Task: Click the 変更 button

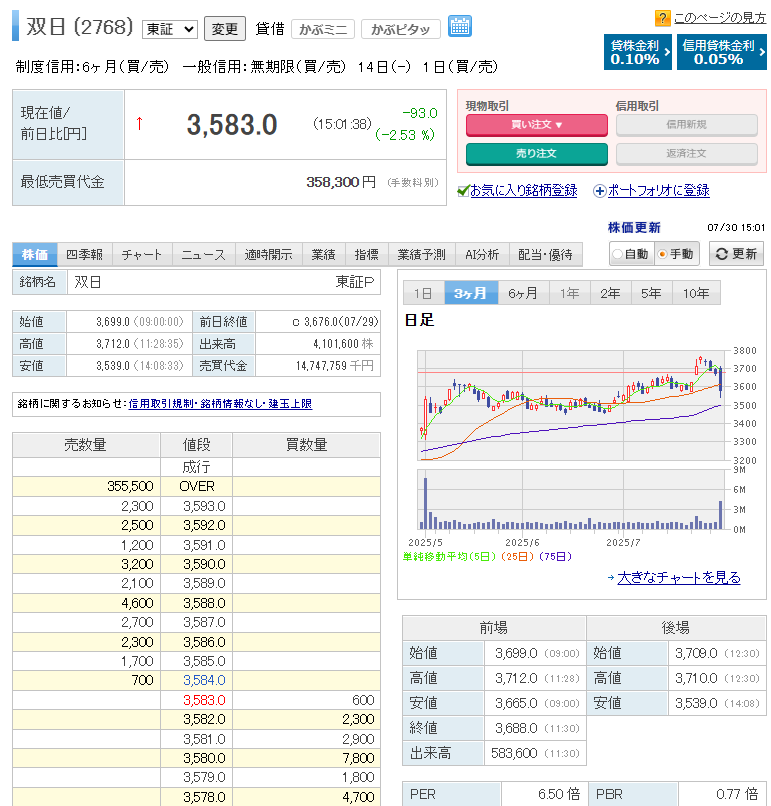Action: click(225, 29)
